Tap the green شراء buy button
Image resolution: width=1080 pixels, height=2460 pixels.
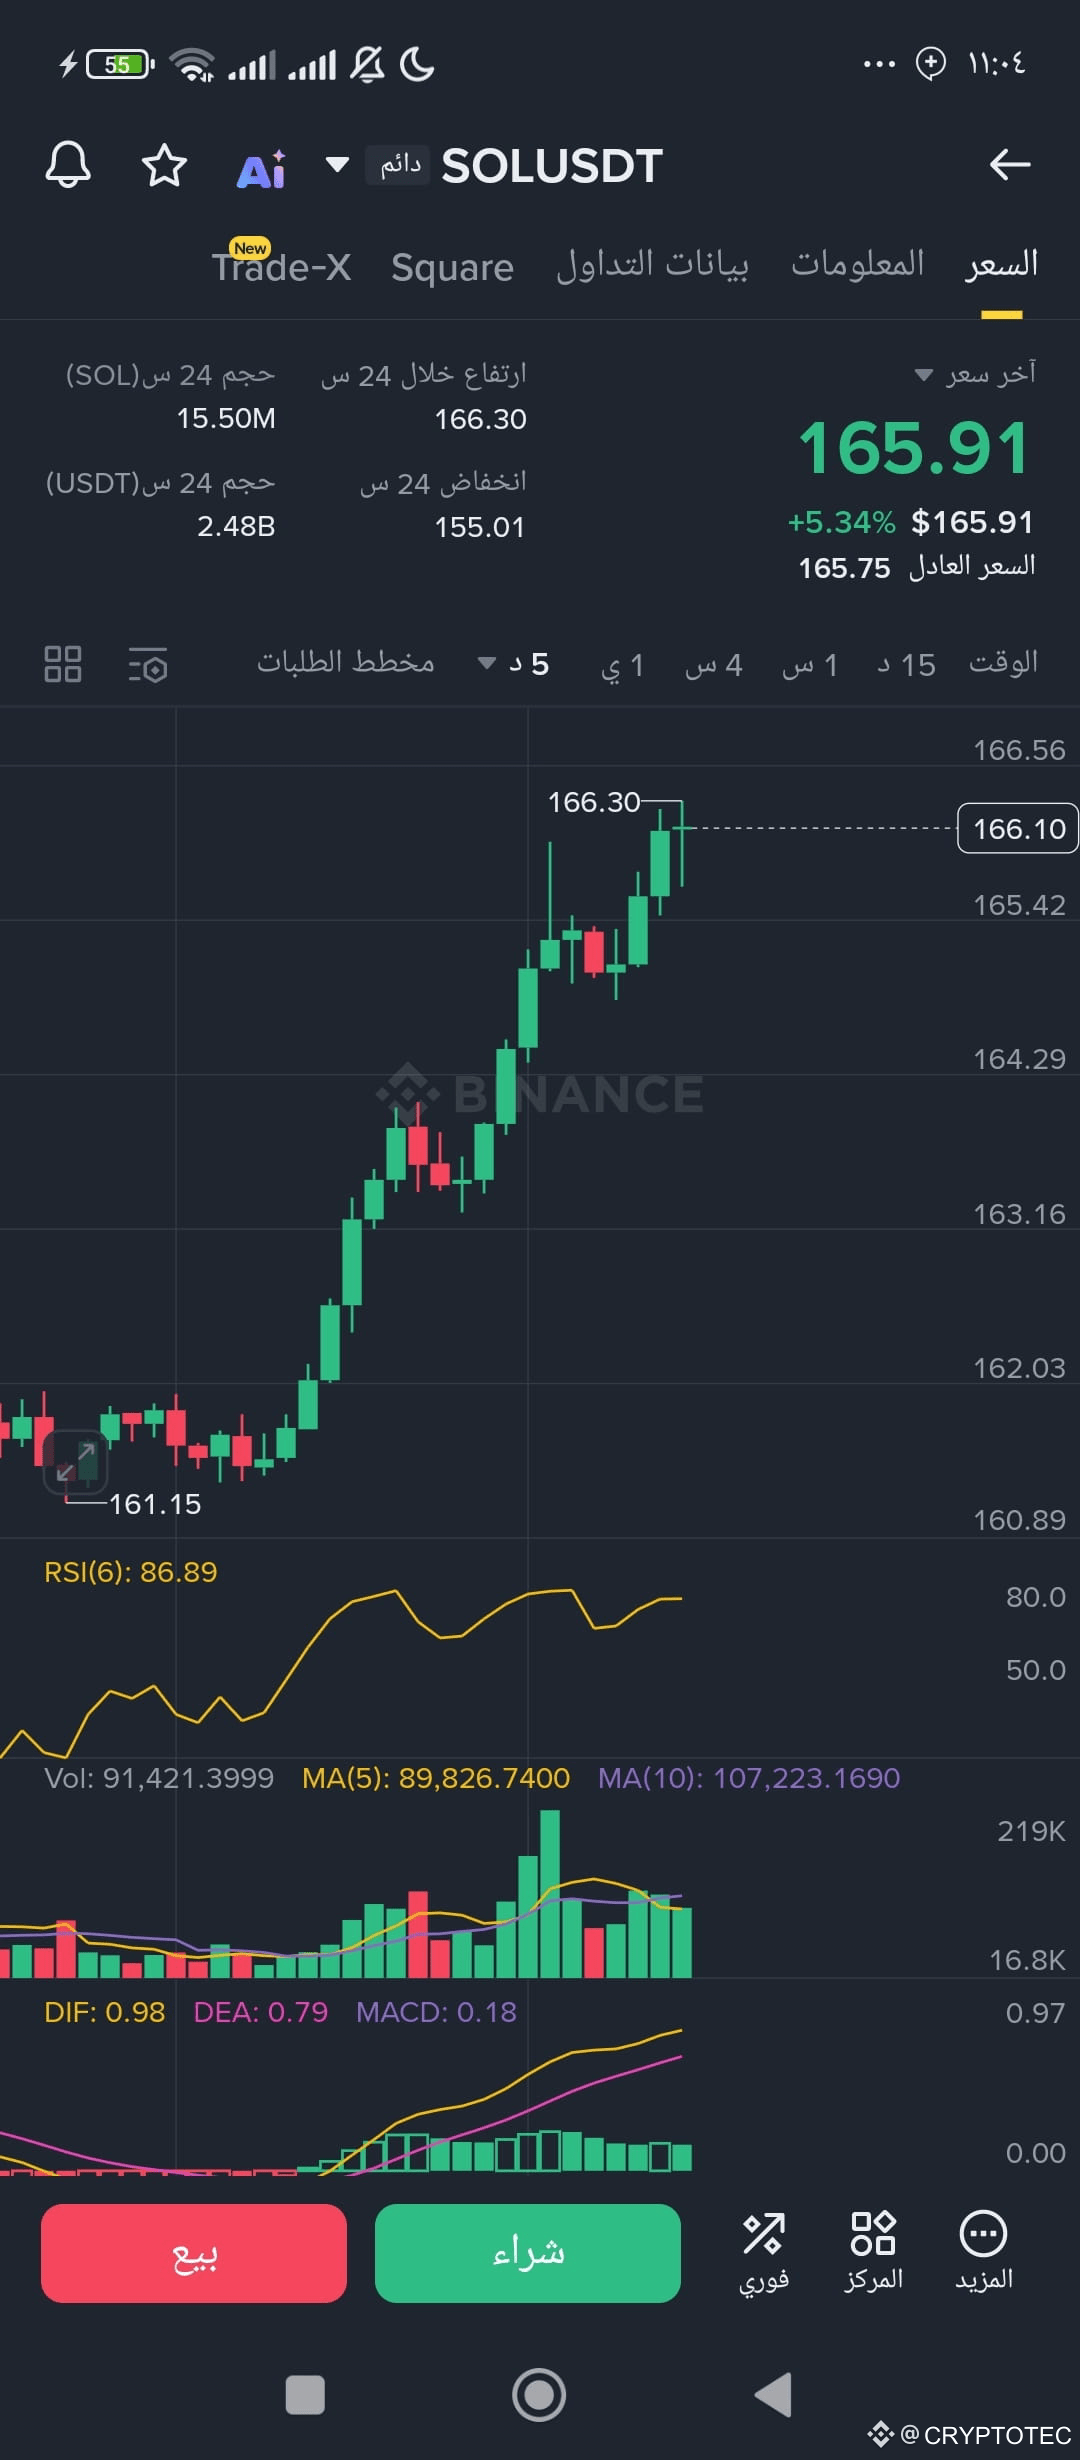tap(528, 2253)
